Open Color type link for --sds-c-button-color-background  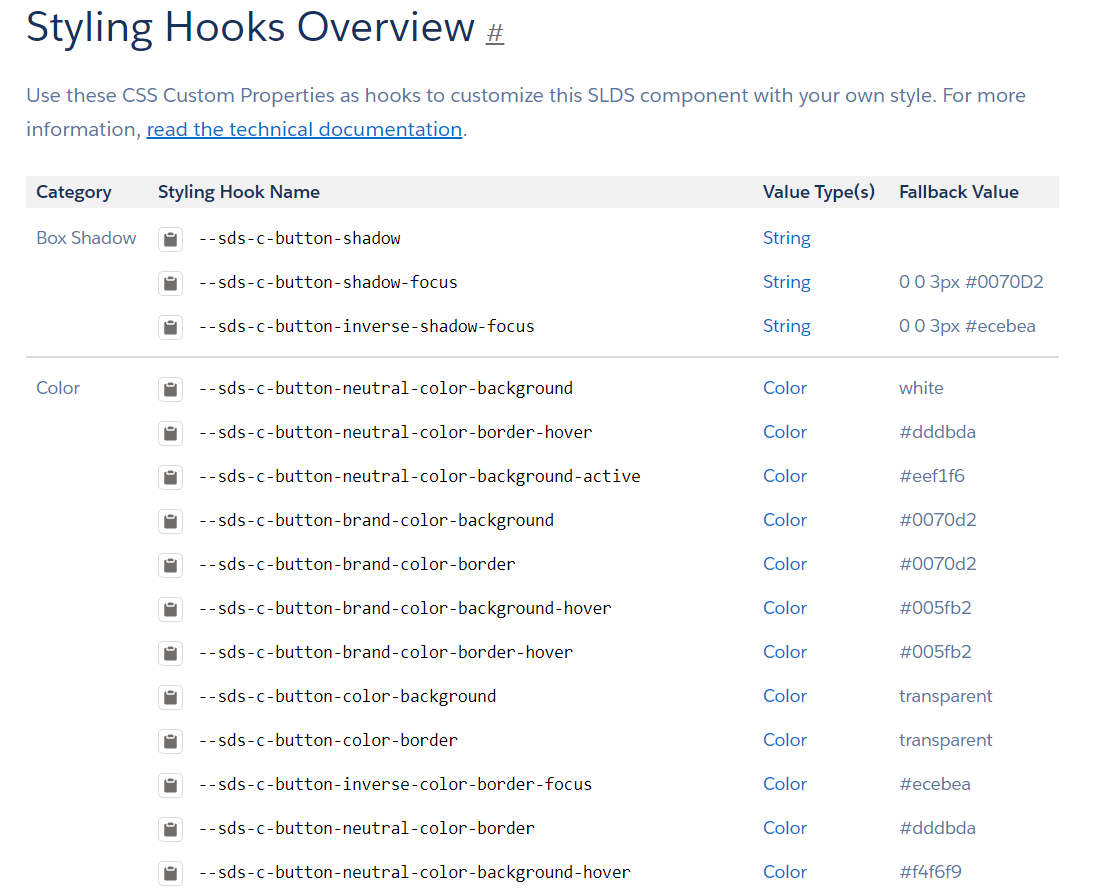pyautogui.click(x=785, y=696)
